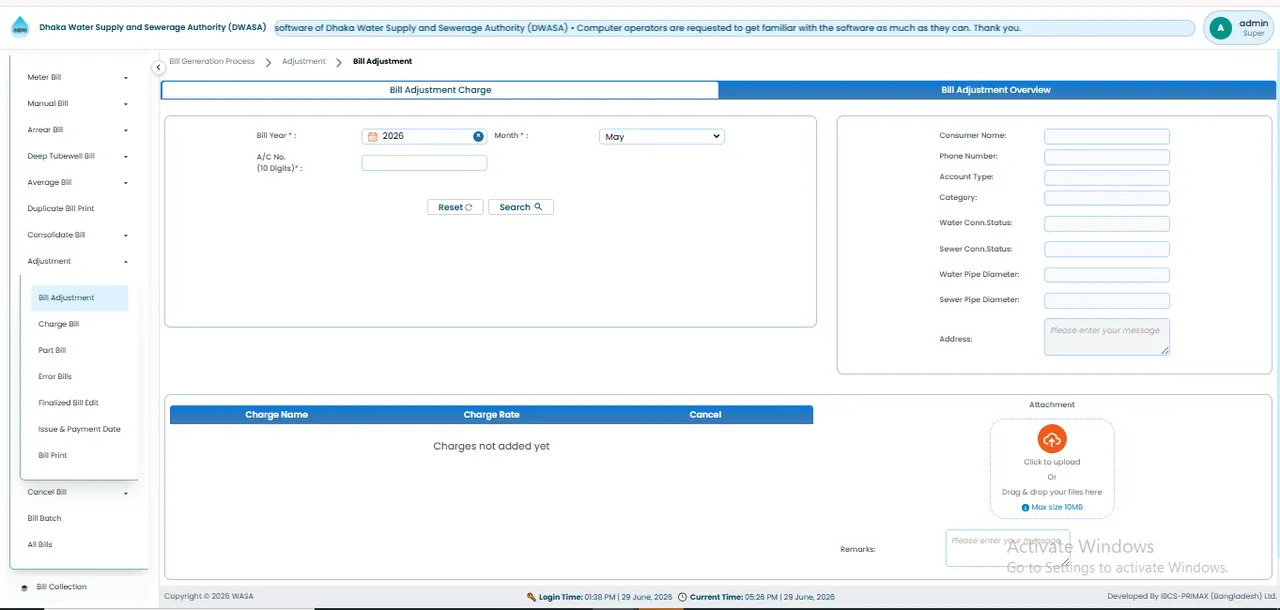Click the orange cloud upload icon
The width and height of the screenshot is (1280, 610).
tap(1052, 440)
